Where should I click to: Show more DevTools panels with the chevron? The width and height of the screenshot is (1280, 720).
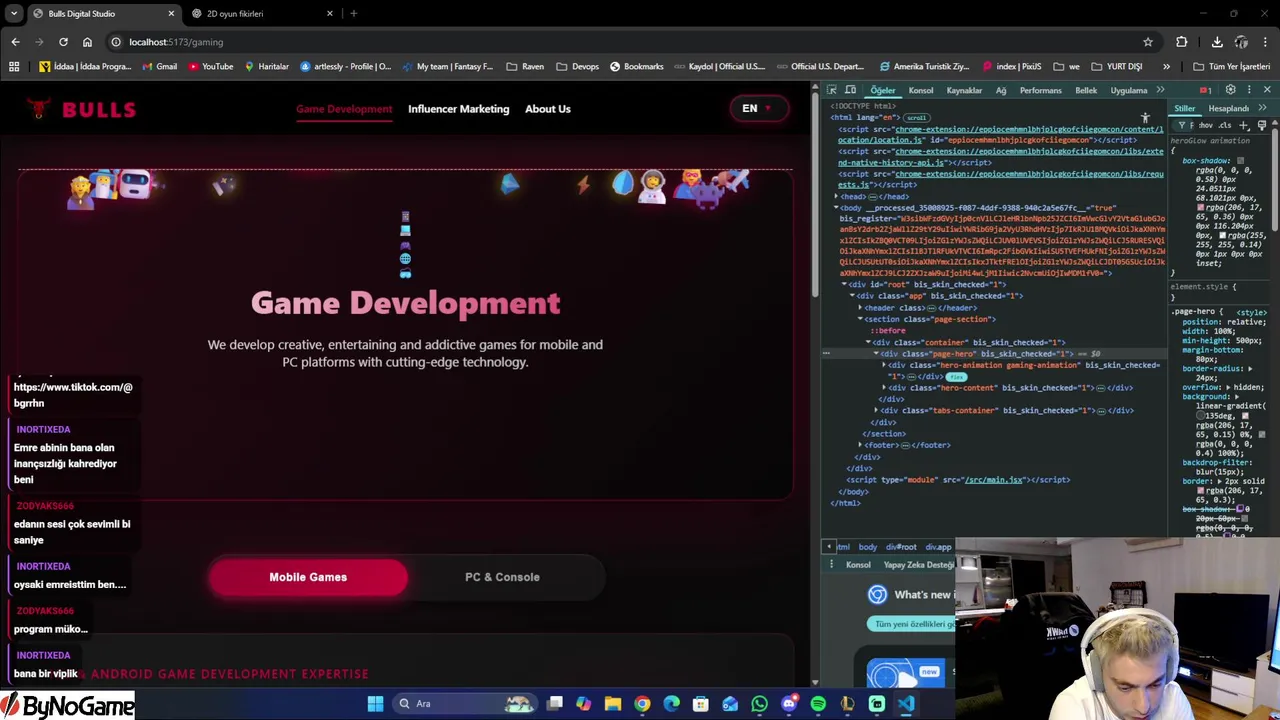click(x=1160, y=90)
